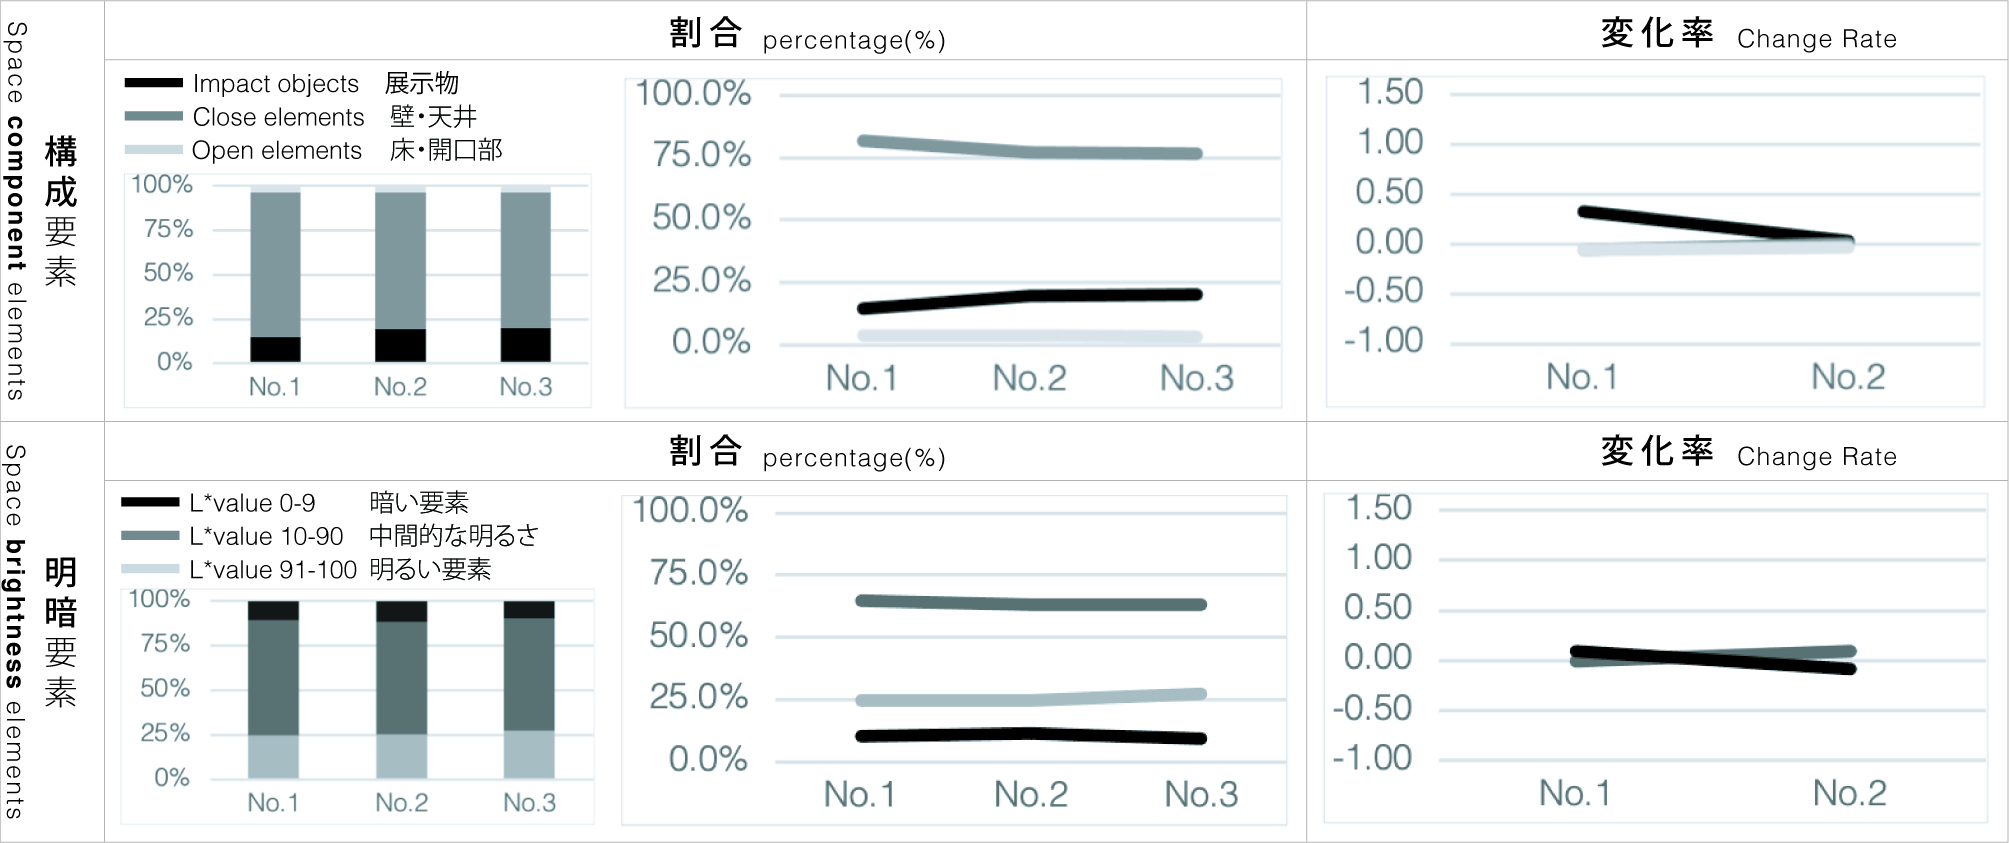Click the L*value 10-90 legend line
This screenshot has width=2009, height=843.
pyautogui.click(x=150, y=536)
